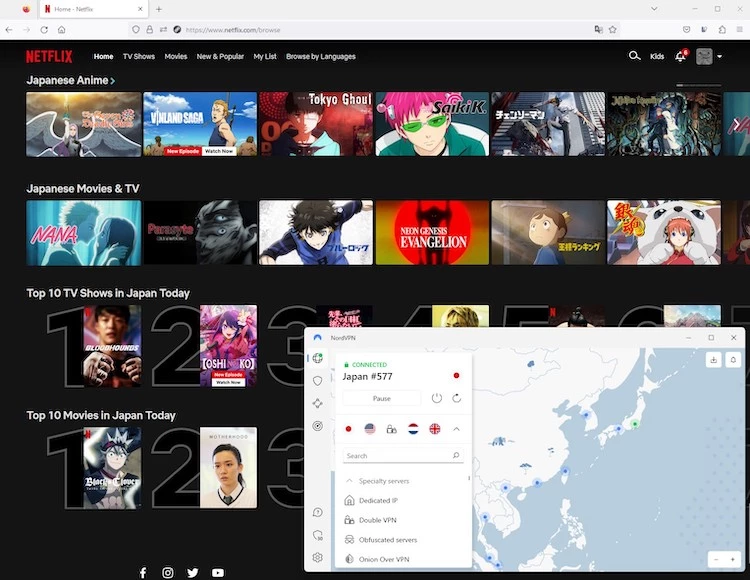Open Netflix YouTube channel icon
The image size is (750, 580).
pyautogui.click(x=218, y=572)
